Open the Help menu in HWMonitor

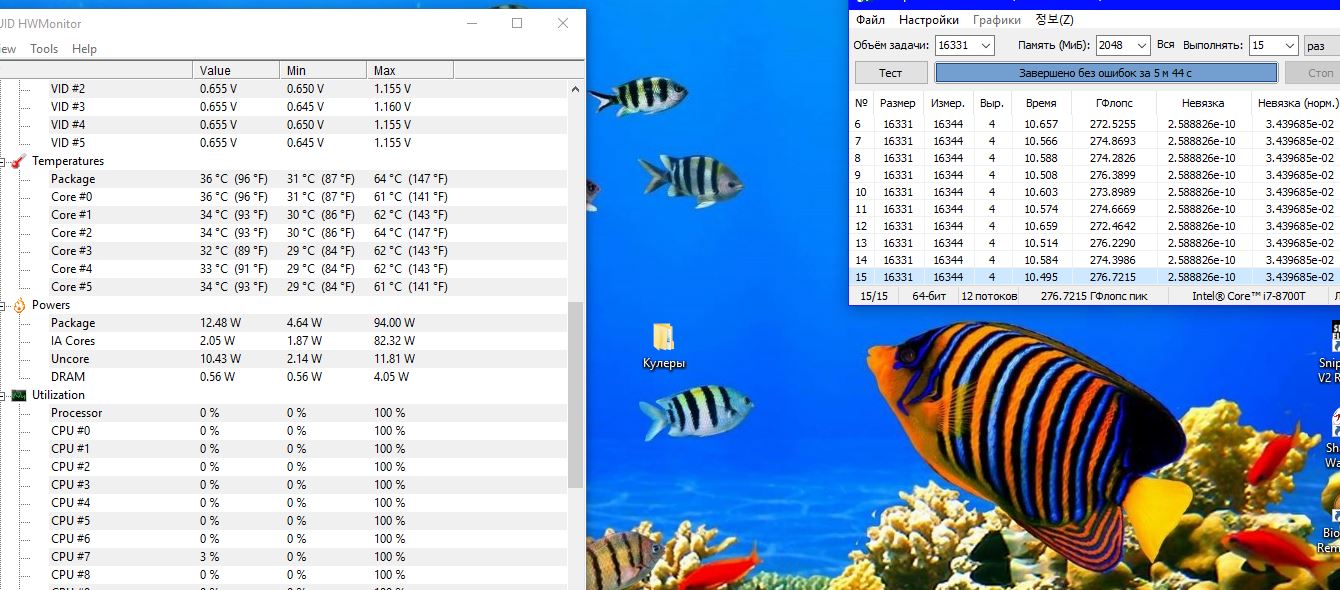85,49
